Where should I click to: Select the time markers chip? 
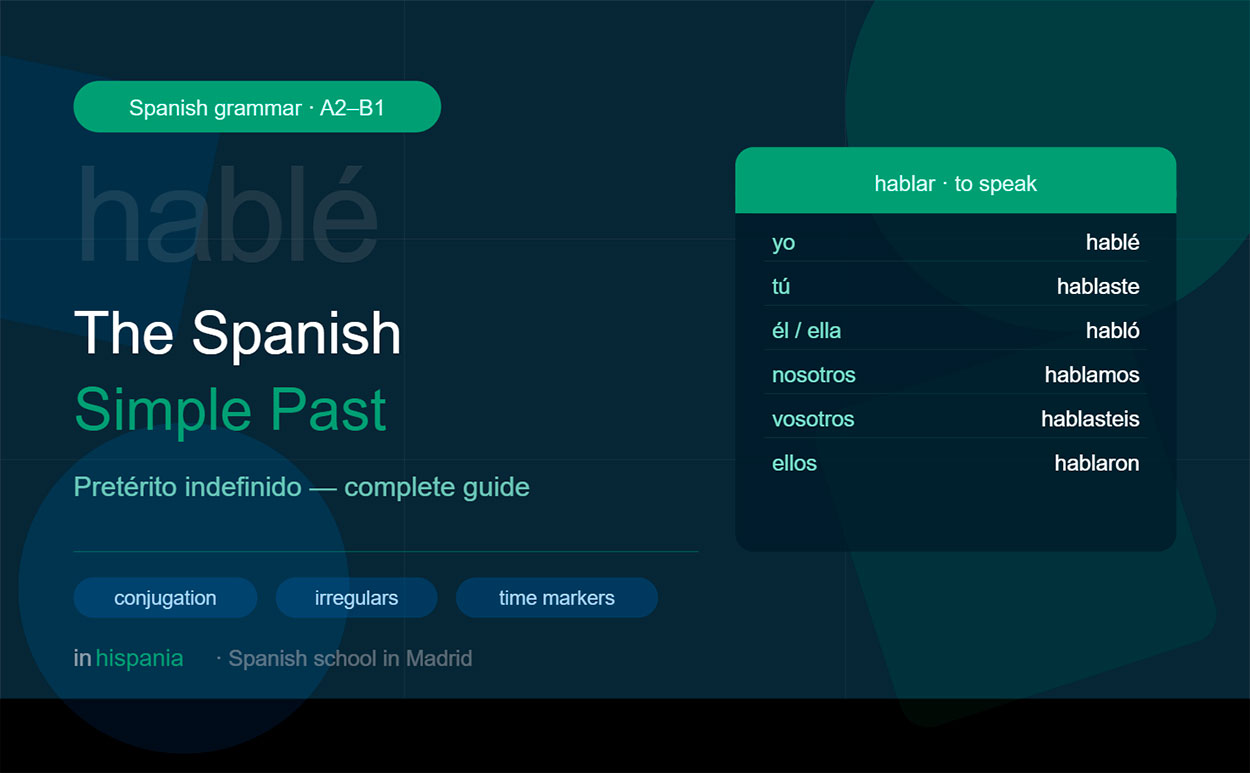point(556,597)
